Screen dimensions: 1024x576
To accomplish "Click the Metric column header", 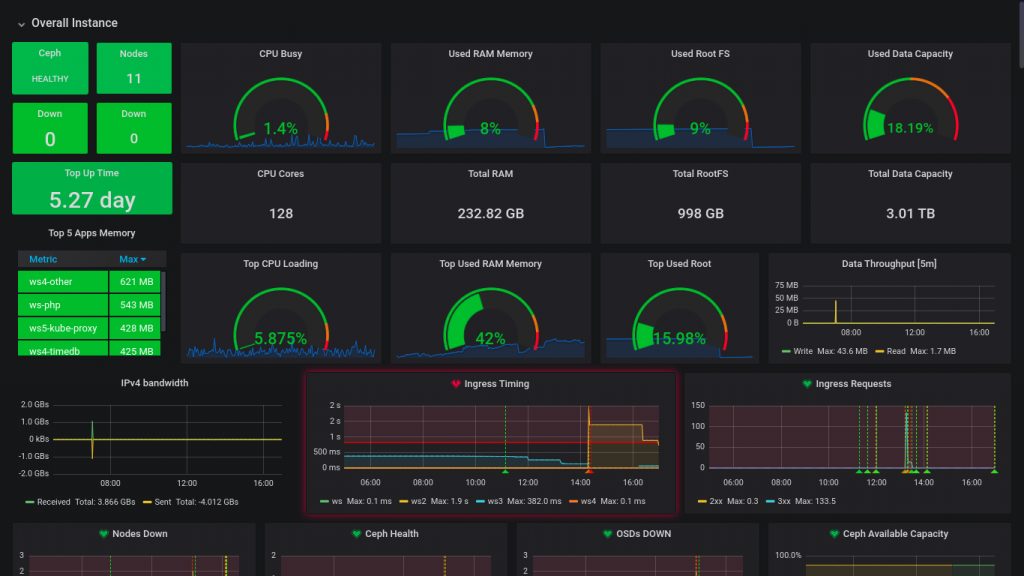I will click(x=43, y=259).
